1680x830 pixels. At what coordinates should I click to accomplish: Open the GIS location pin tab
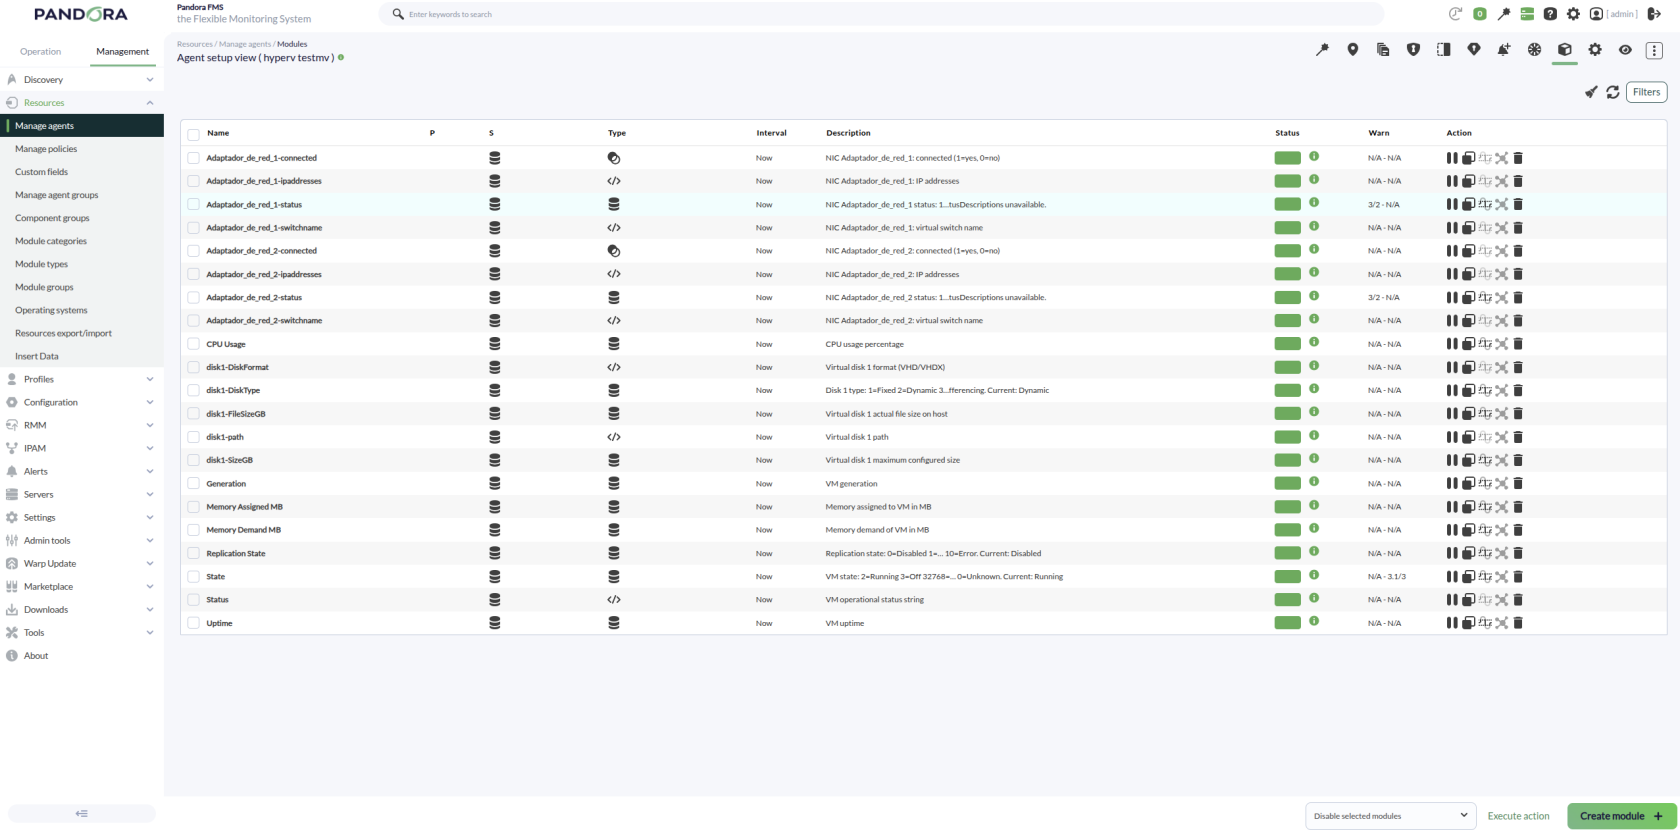[1353, 50]
